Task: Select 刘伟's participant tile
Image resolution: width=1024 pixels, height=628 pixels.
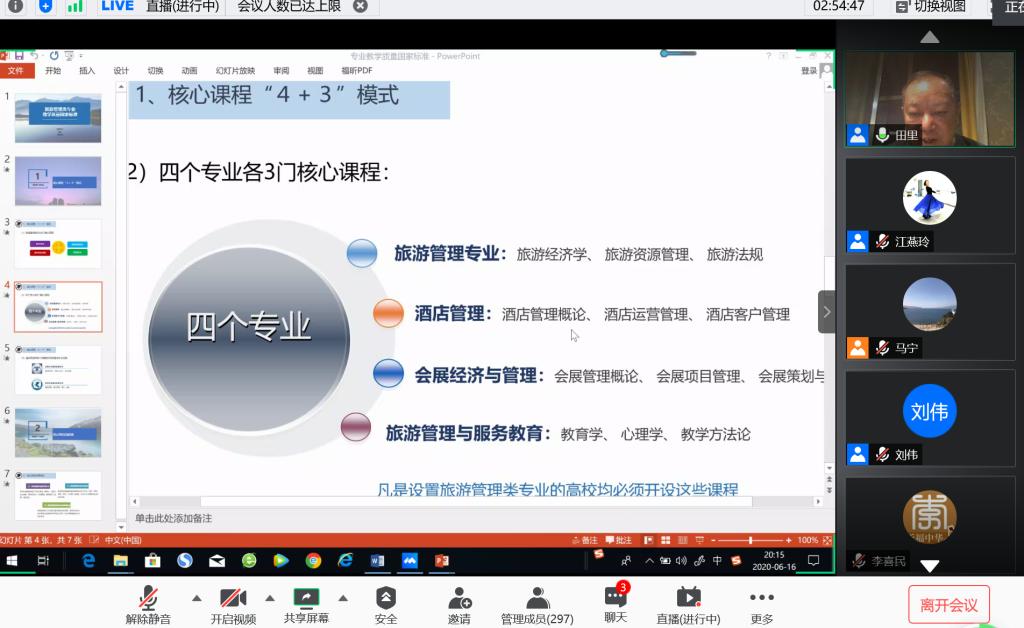Action: [x=930, y=418]
